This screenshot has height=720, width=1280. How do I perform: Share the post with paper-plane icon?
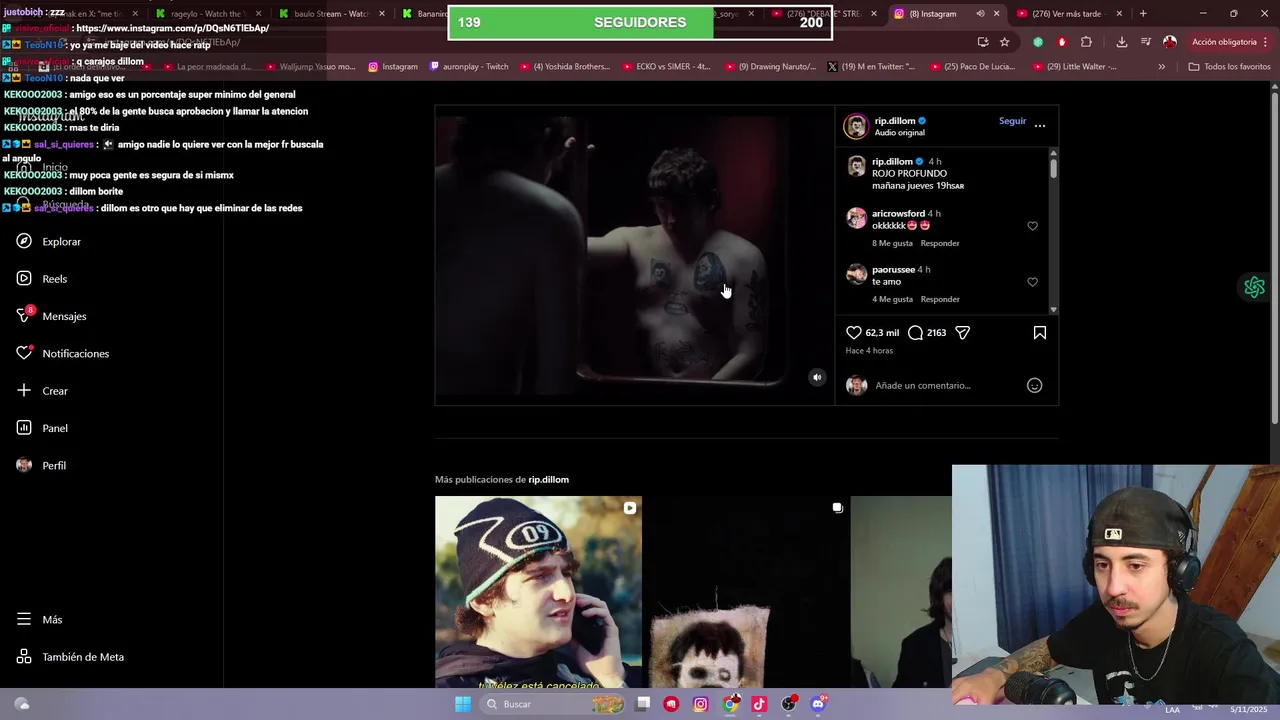click(x=962, y=332)
